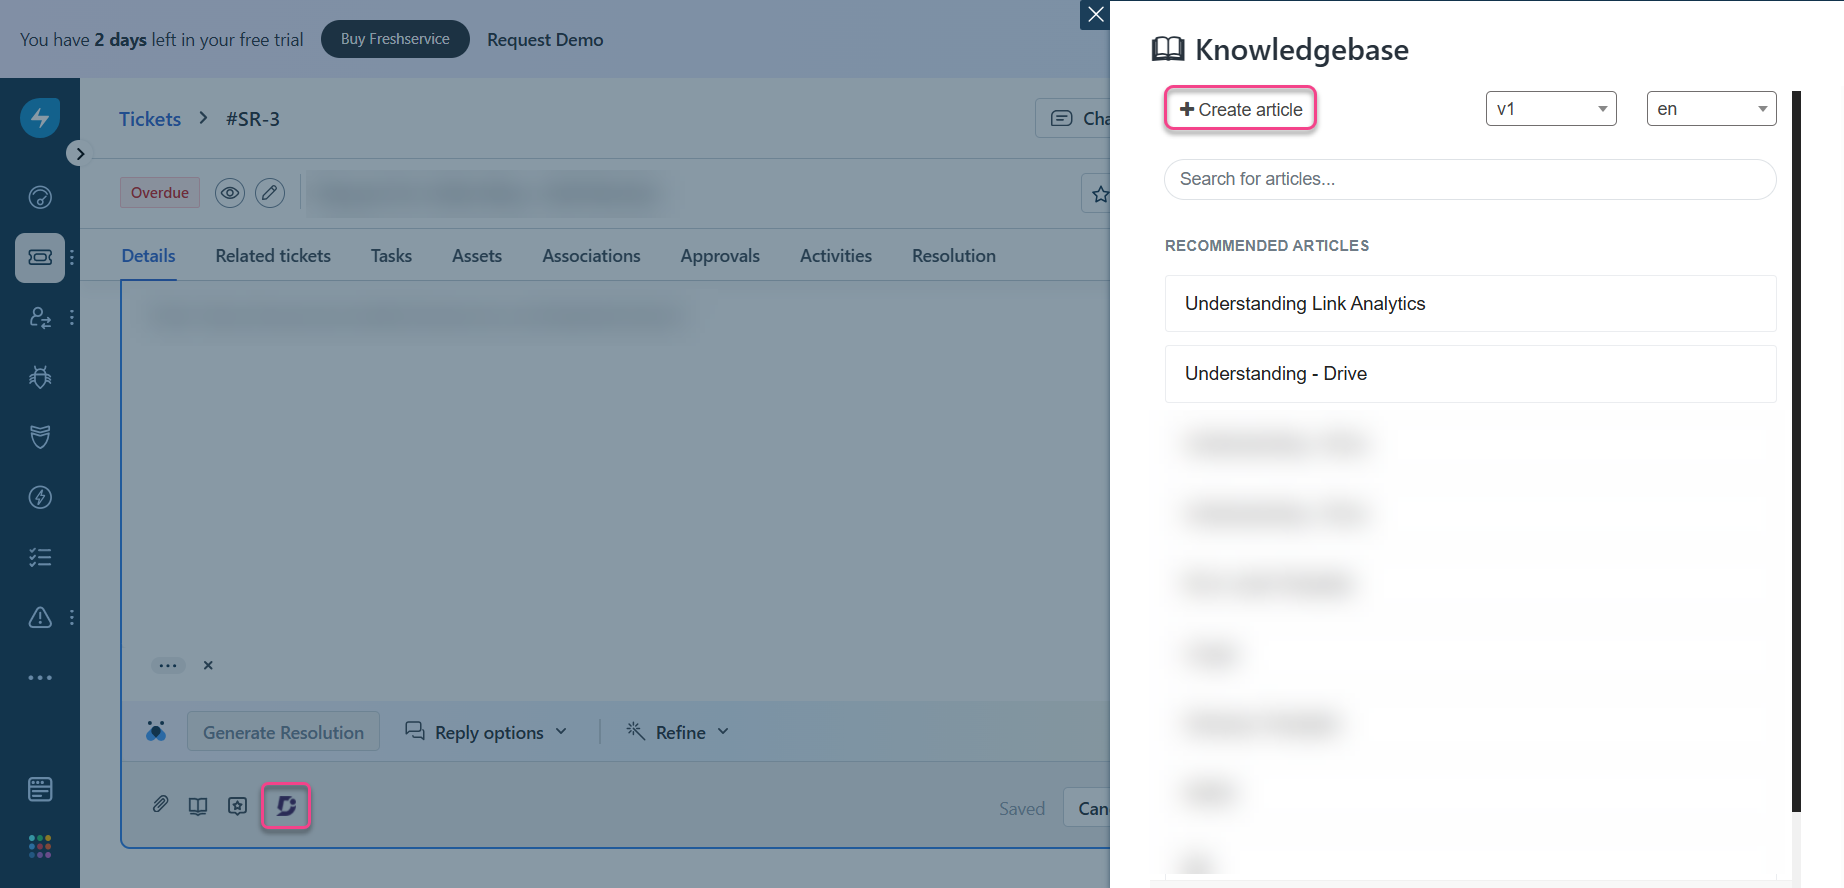Viewport: 1844px width, 888px height.
Task: Click the Request Demo link
Action: [x=545, y=40]
